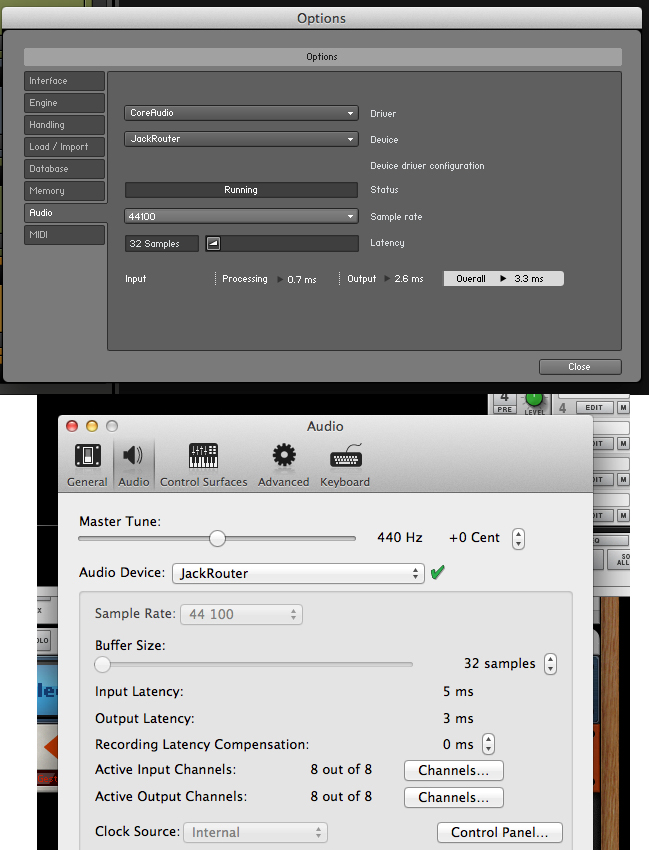Select Interface tab in Options sidebar
Image resolution: width=649 pixels, height=850 pixels.
click(65, 81)
